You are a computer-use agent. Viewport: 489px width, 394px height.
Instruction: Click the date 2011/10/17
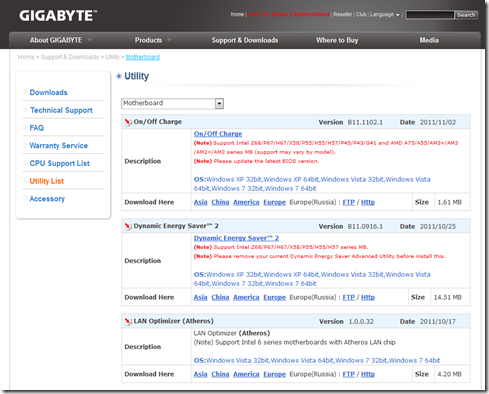coord(438,322)
